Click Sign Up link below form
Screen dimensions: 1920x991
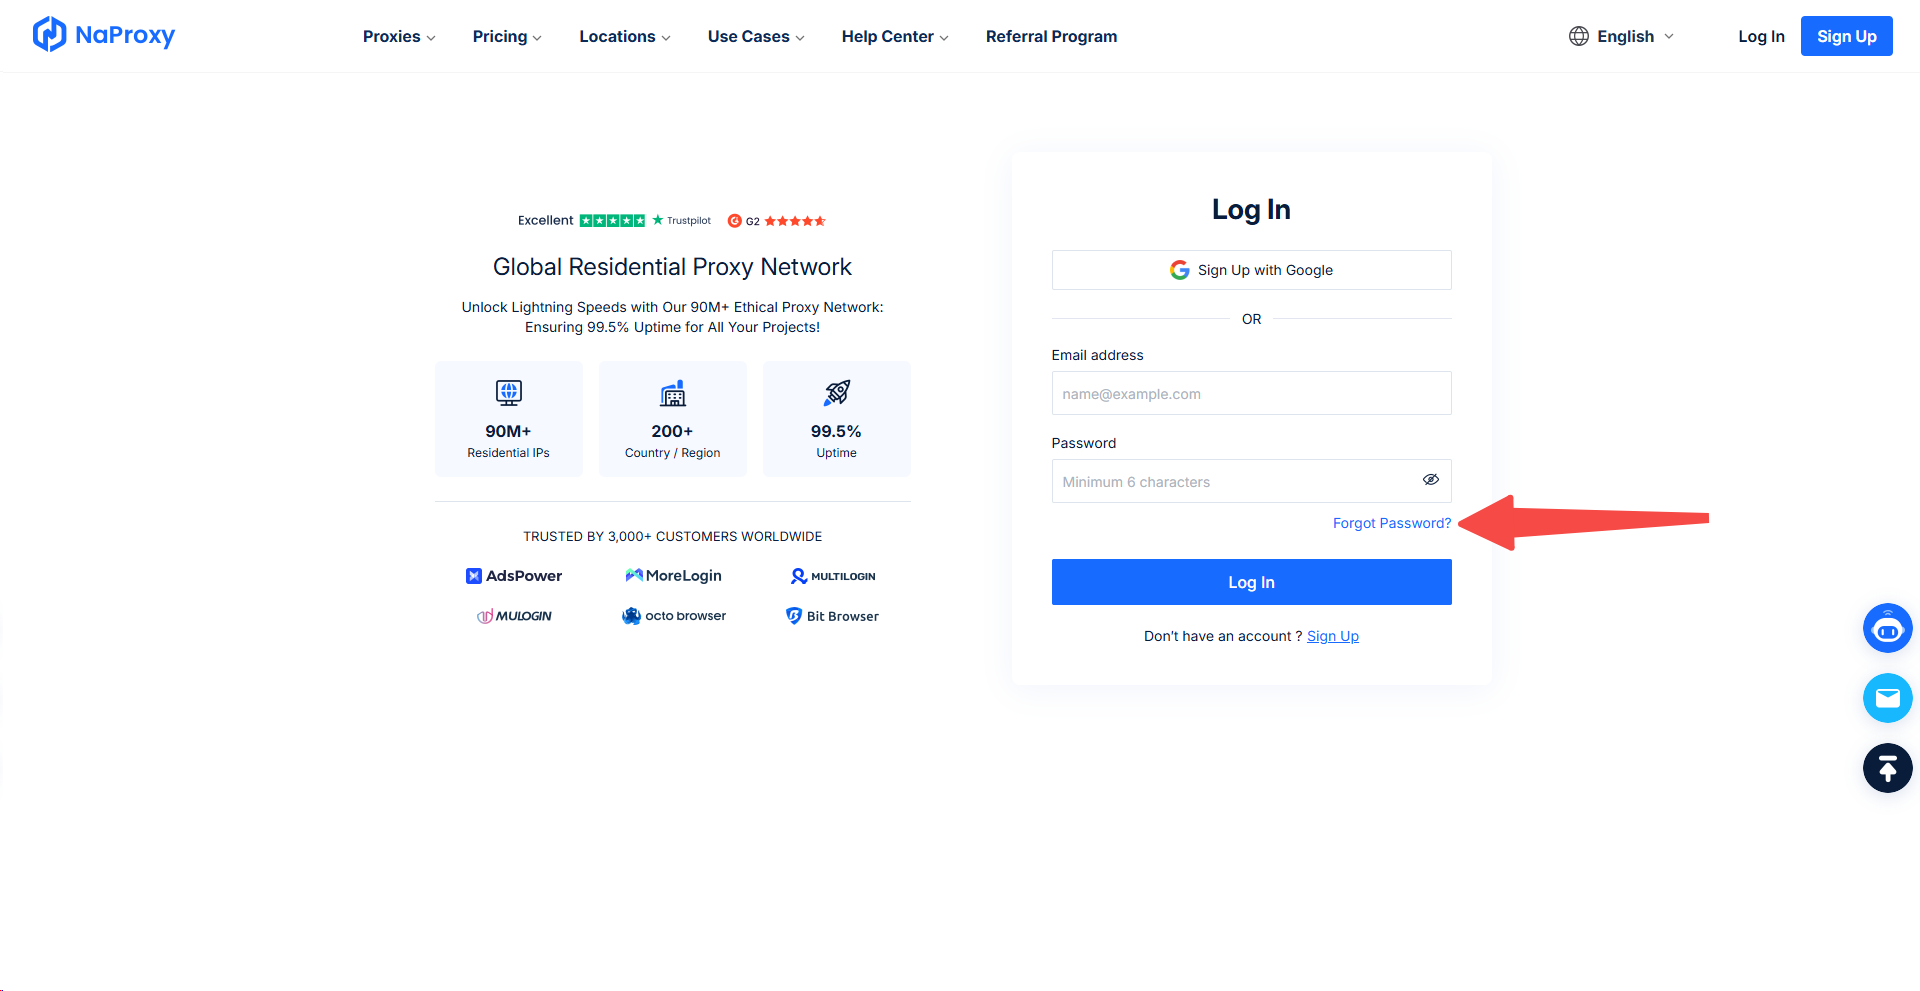(1333, 636)
